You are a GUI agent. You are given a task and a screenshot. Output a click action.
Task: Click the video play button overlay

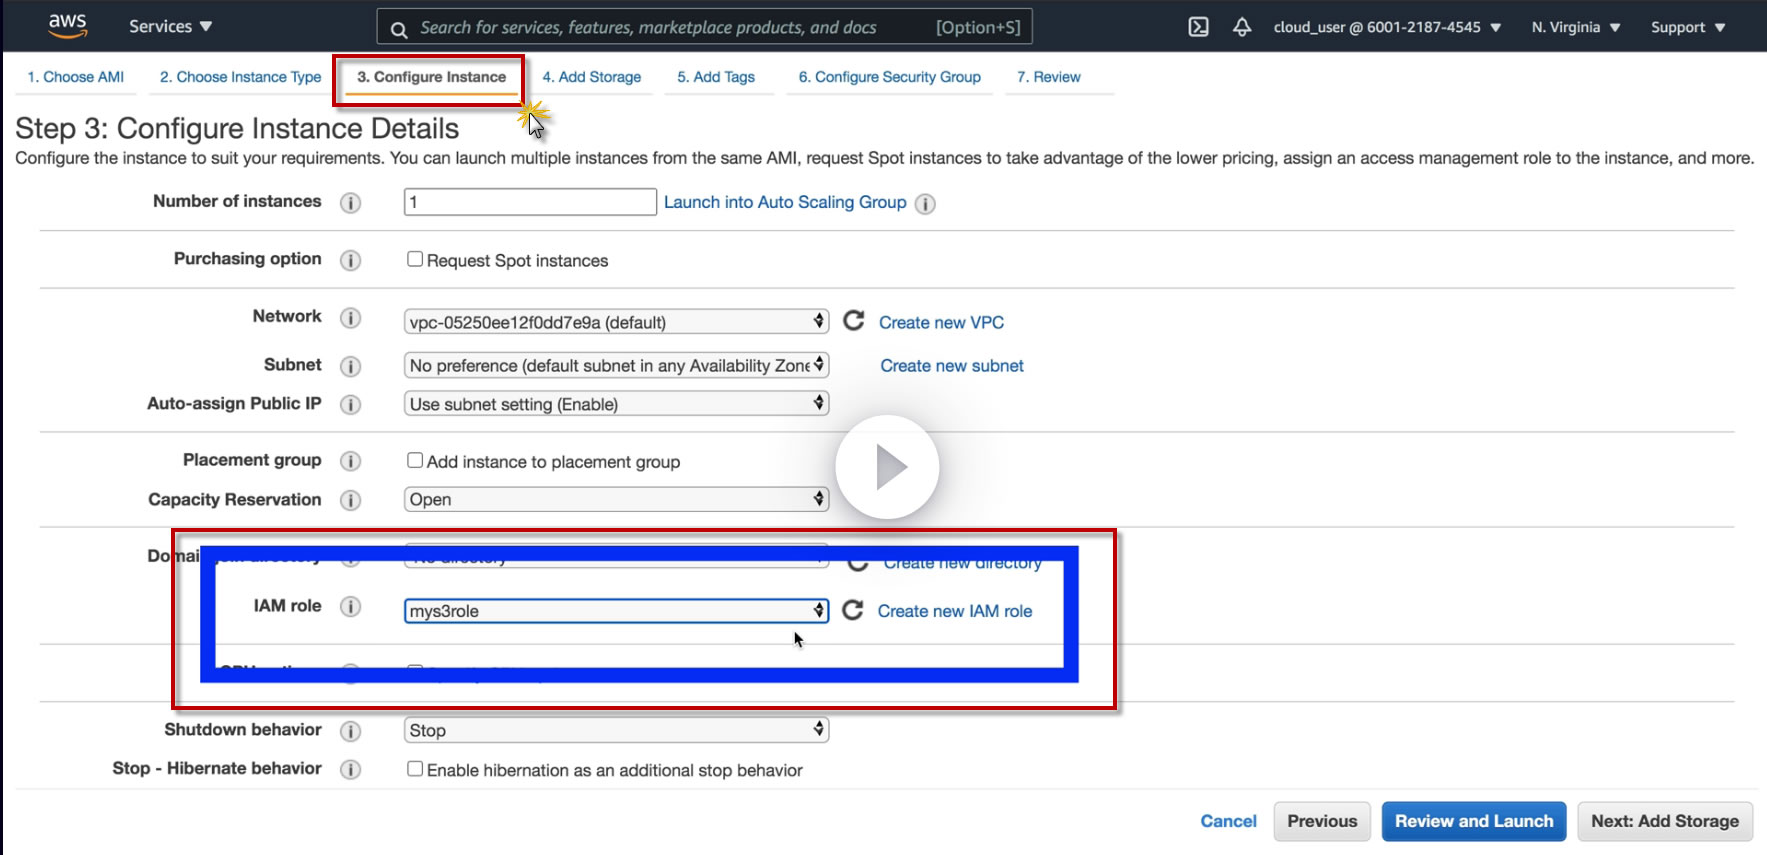pyautogui.click(x=887, y=467)
